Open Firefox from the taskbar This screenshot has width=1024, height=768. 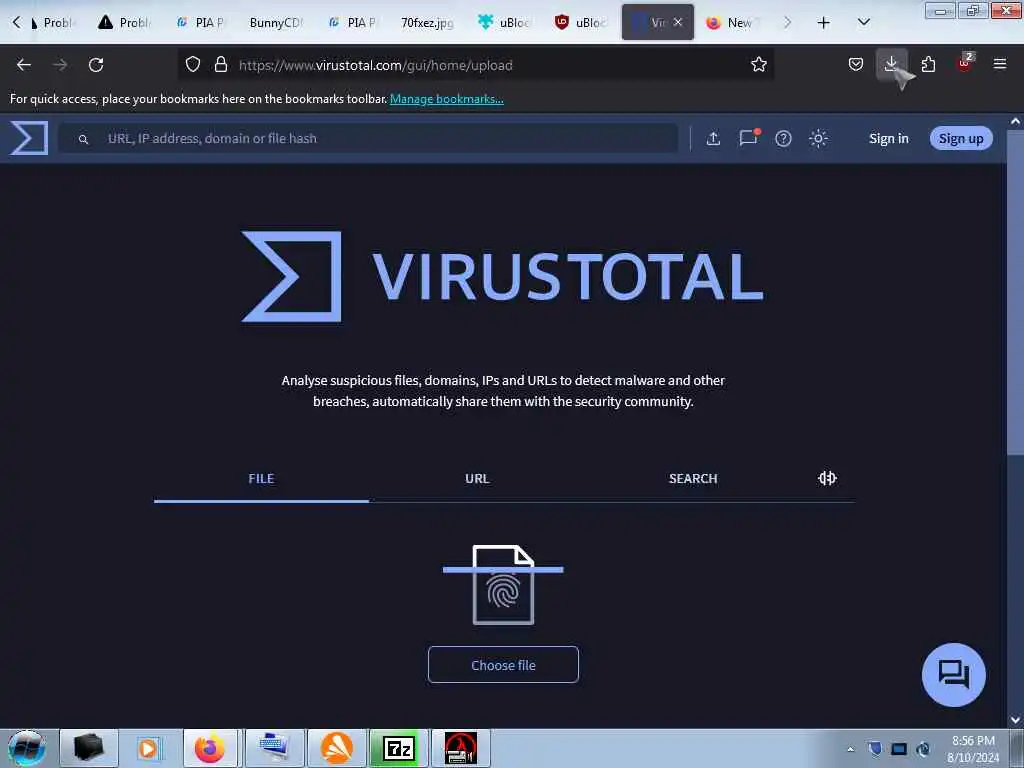coord(210,748)
